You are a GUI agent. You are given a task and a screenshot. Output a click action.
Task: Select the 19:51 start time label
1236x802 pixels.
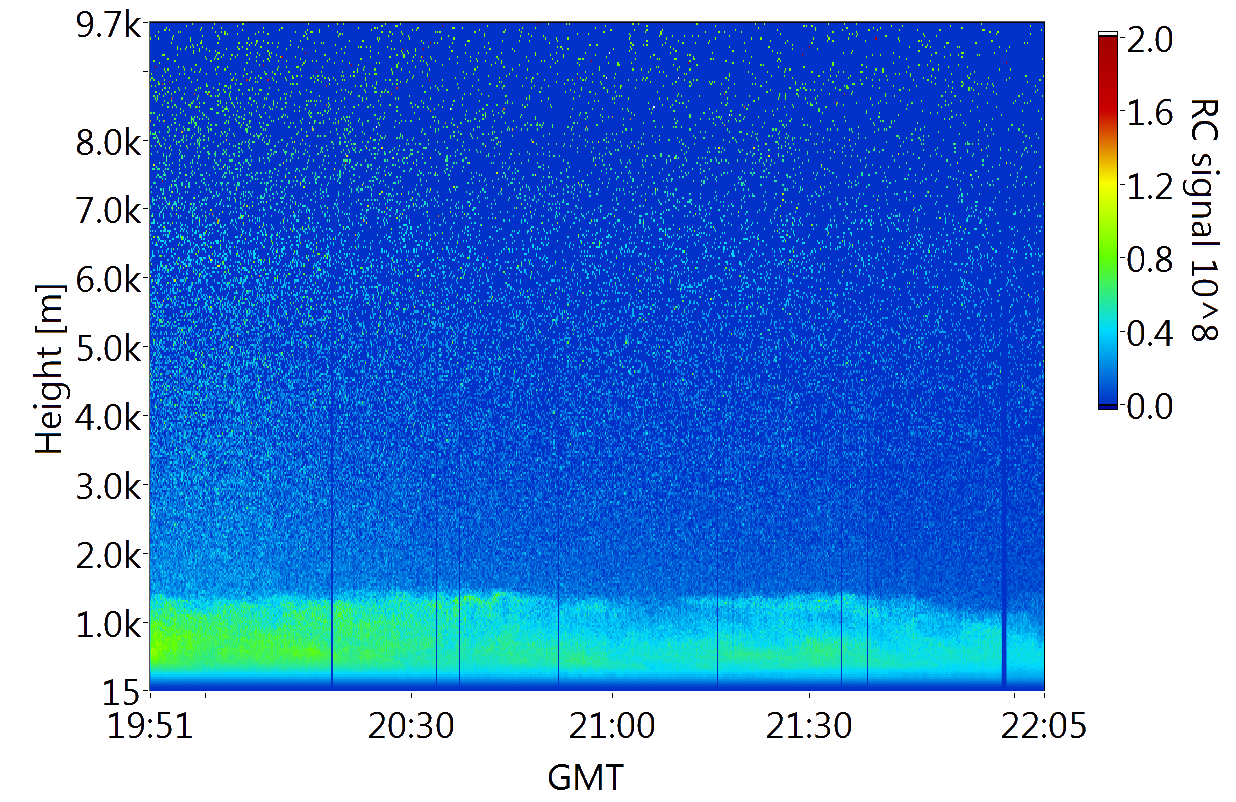pyautogui.click(x=150, y=725)
